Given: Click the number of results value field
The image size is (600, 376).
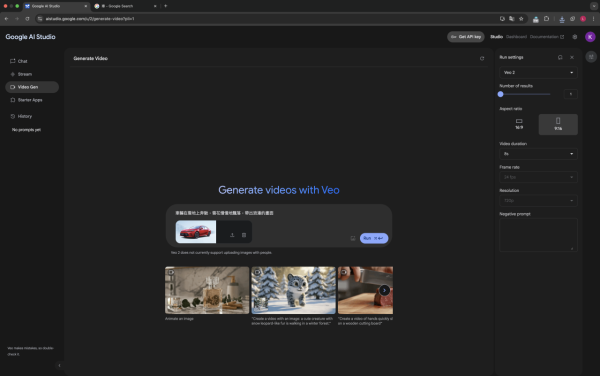Looking at the screenshot, I should (571, 94).
